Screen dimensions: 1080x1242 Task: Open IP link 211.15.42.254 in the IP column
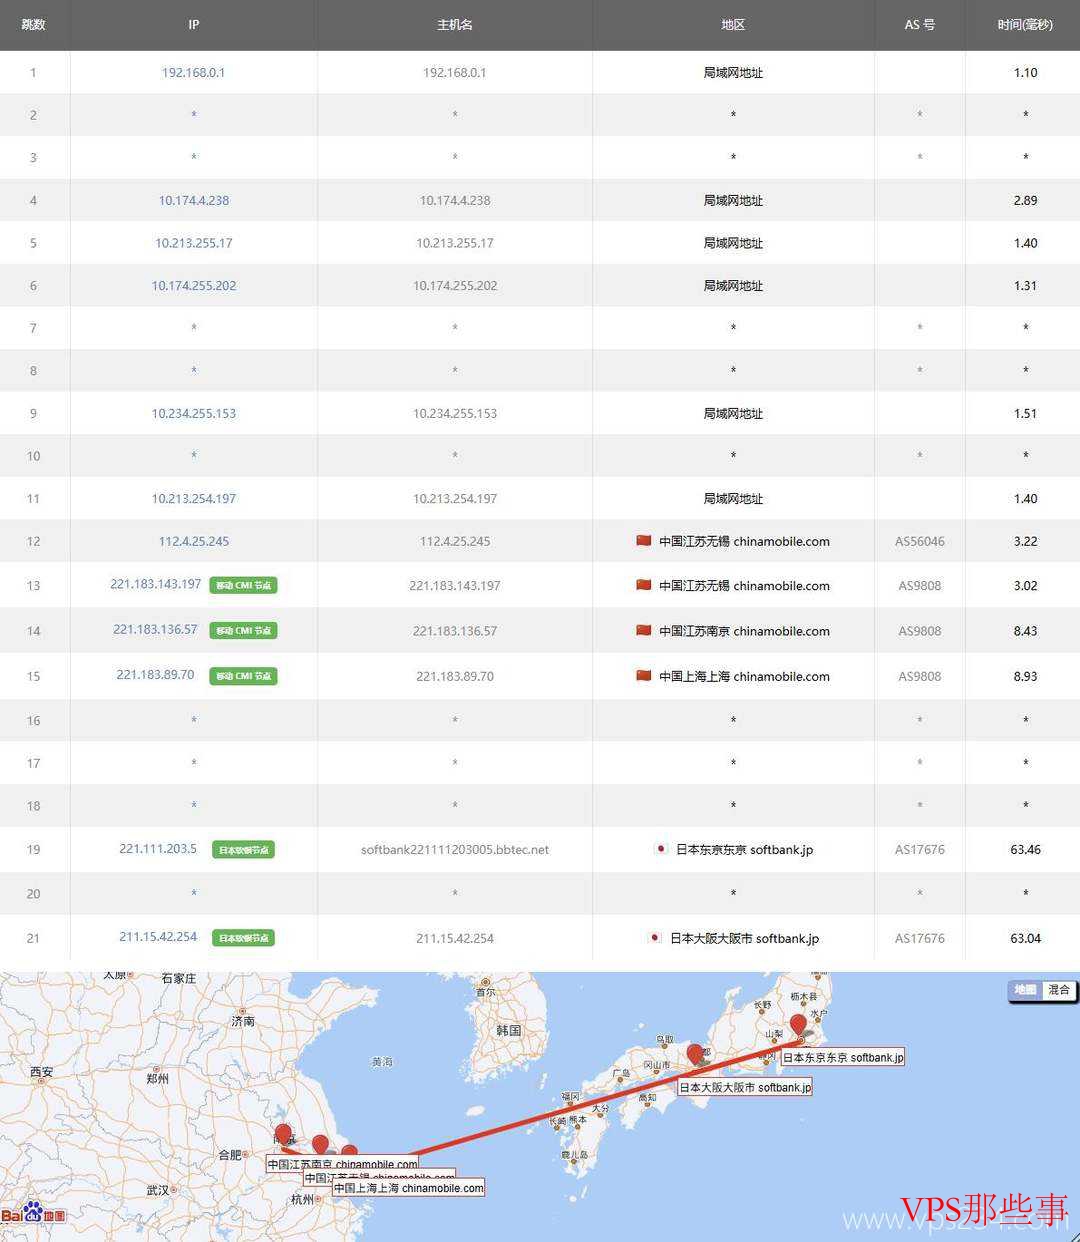[158, 936]
